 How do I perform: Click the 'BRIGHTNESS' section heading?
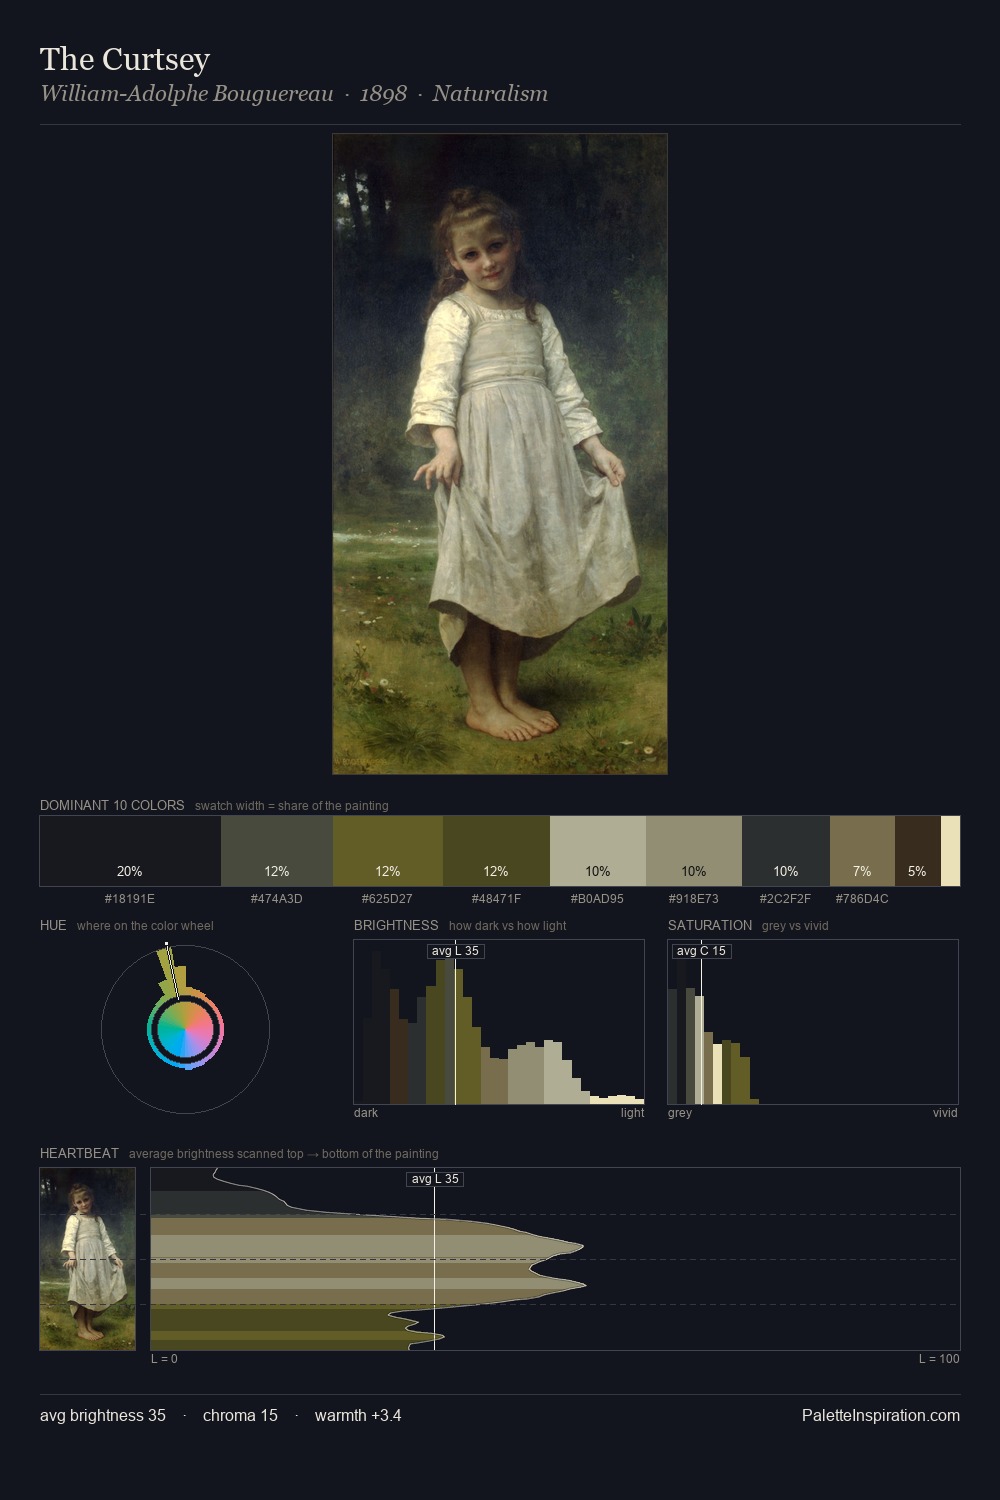pyautogui.click(x=396, y=925)
